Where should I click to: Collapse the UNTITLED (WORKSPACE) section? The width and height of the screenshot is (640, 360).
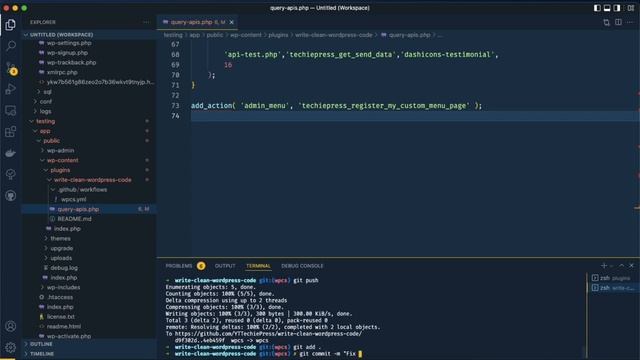[x=89, y=35]
